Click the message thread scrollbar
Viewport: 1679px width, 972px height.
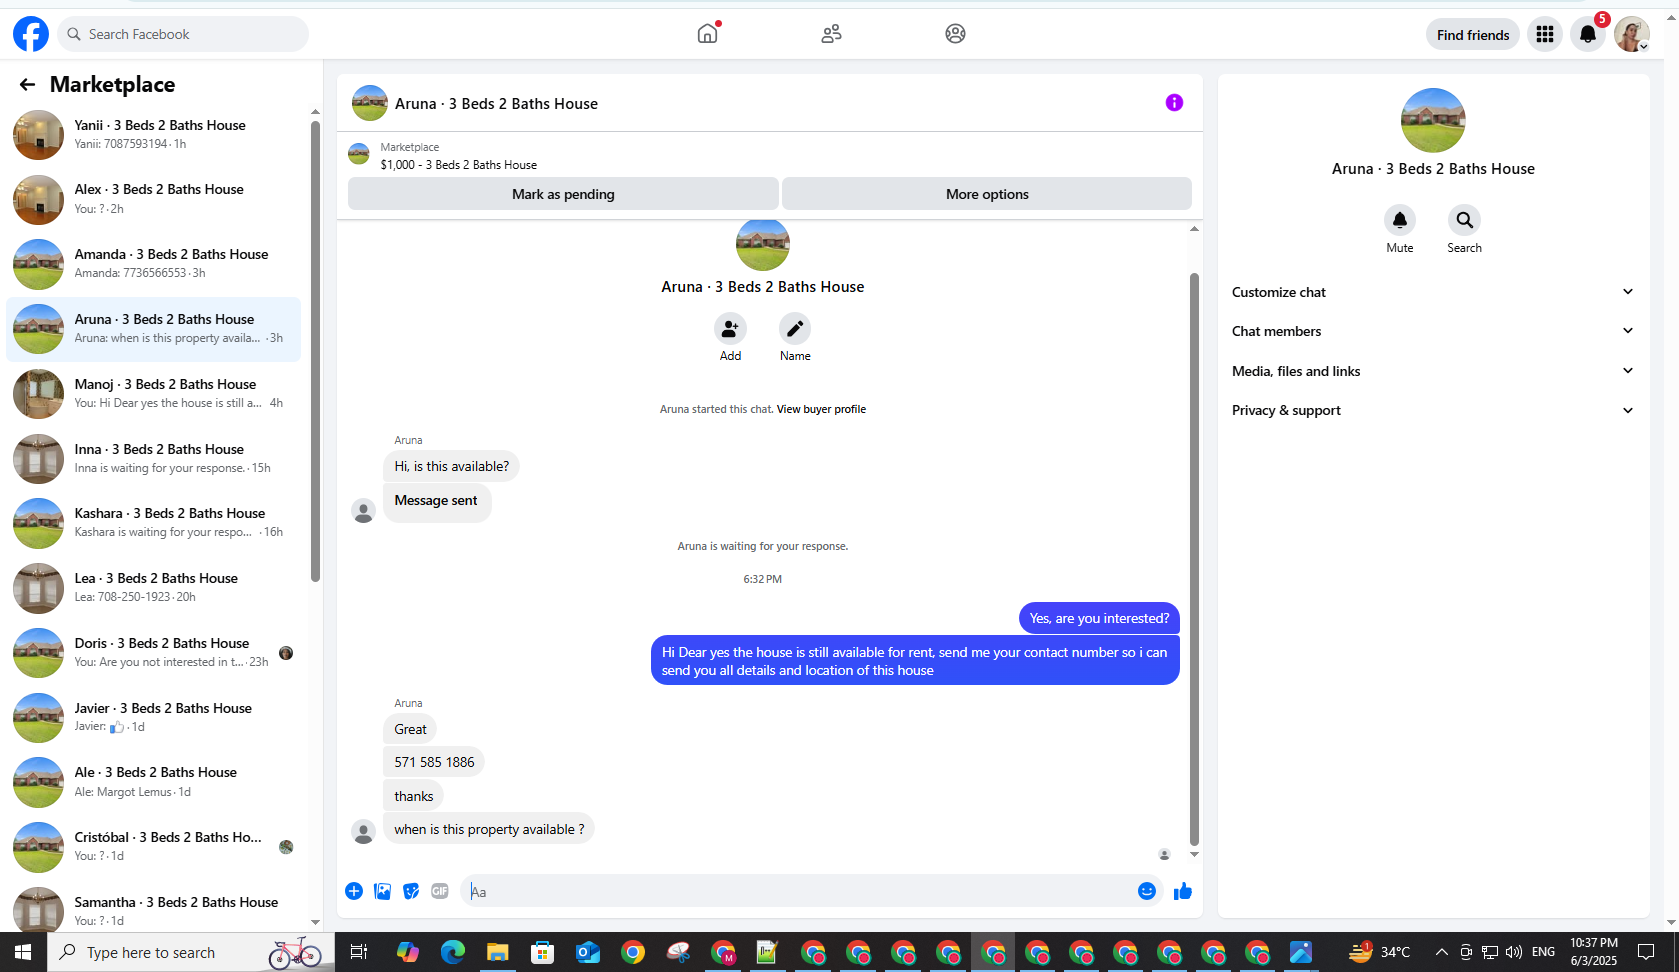tap(1194, 560)
